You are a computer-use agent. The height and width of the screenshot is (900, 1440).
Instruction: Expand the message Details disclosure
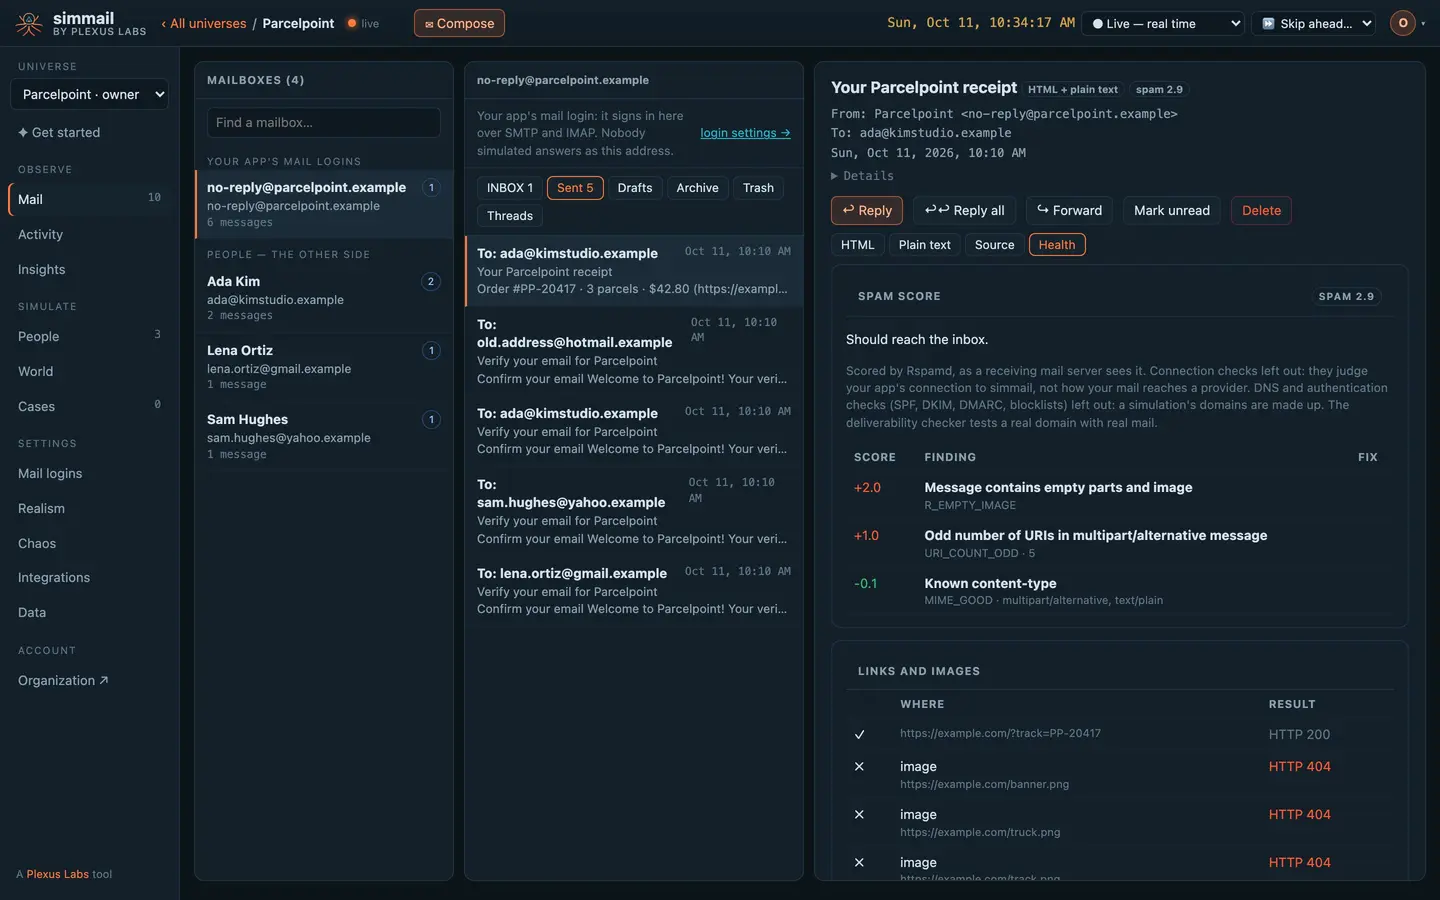(x=862, y=176)
